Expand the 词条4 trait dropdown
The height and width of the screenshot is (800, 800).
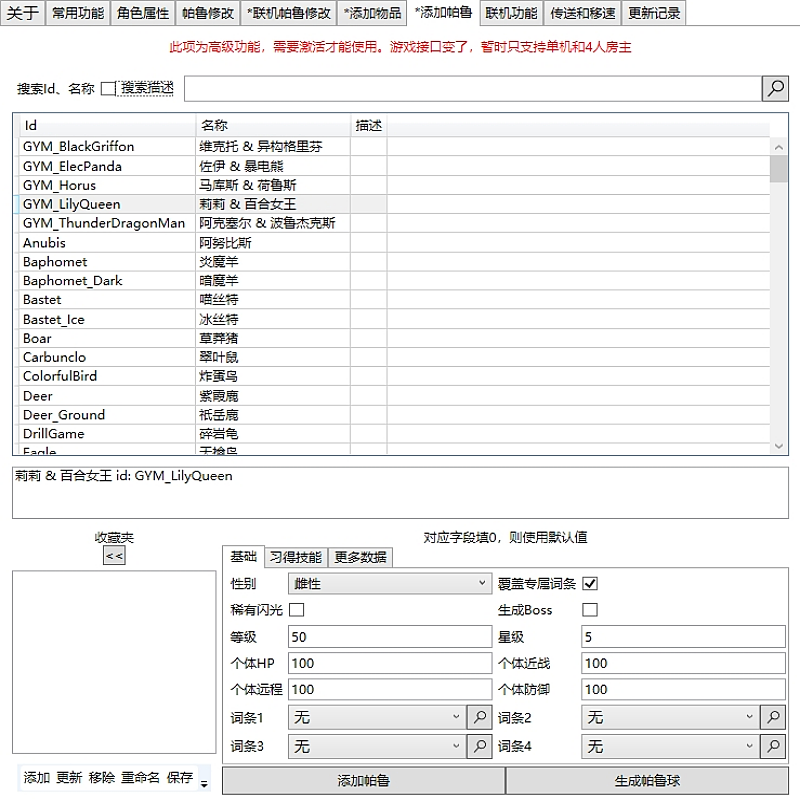pyautogui.click(x=749, y=744)
